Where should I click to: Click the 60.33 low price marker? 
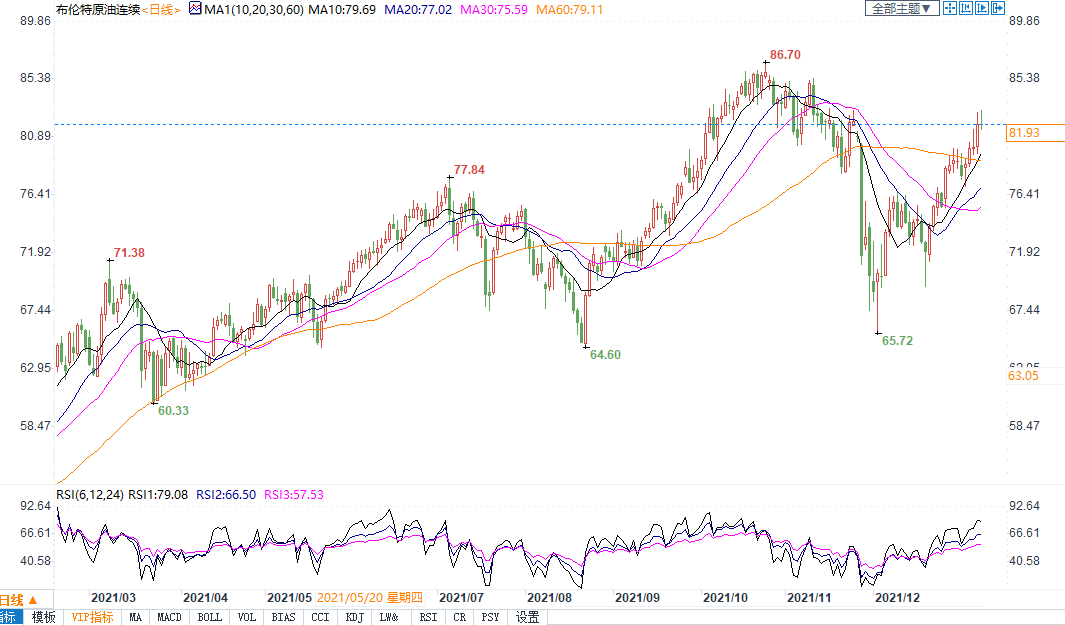pos(173,410)
